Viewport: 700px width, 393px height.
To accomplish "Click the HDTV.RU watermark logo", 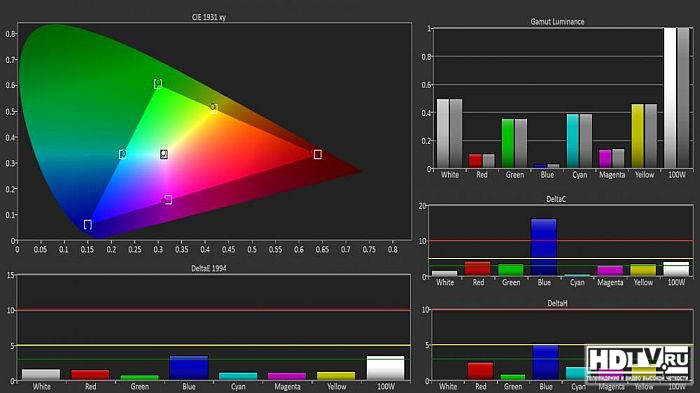I will pyautogui.click(x=638, y=364).
